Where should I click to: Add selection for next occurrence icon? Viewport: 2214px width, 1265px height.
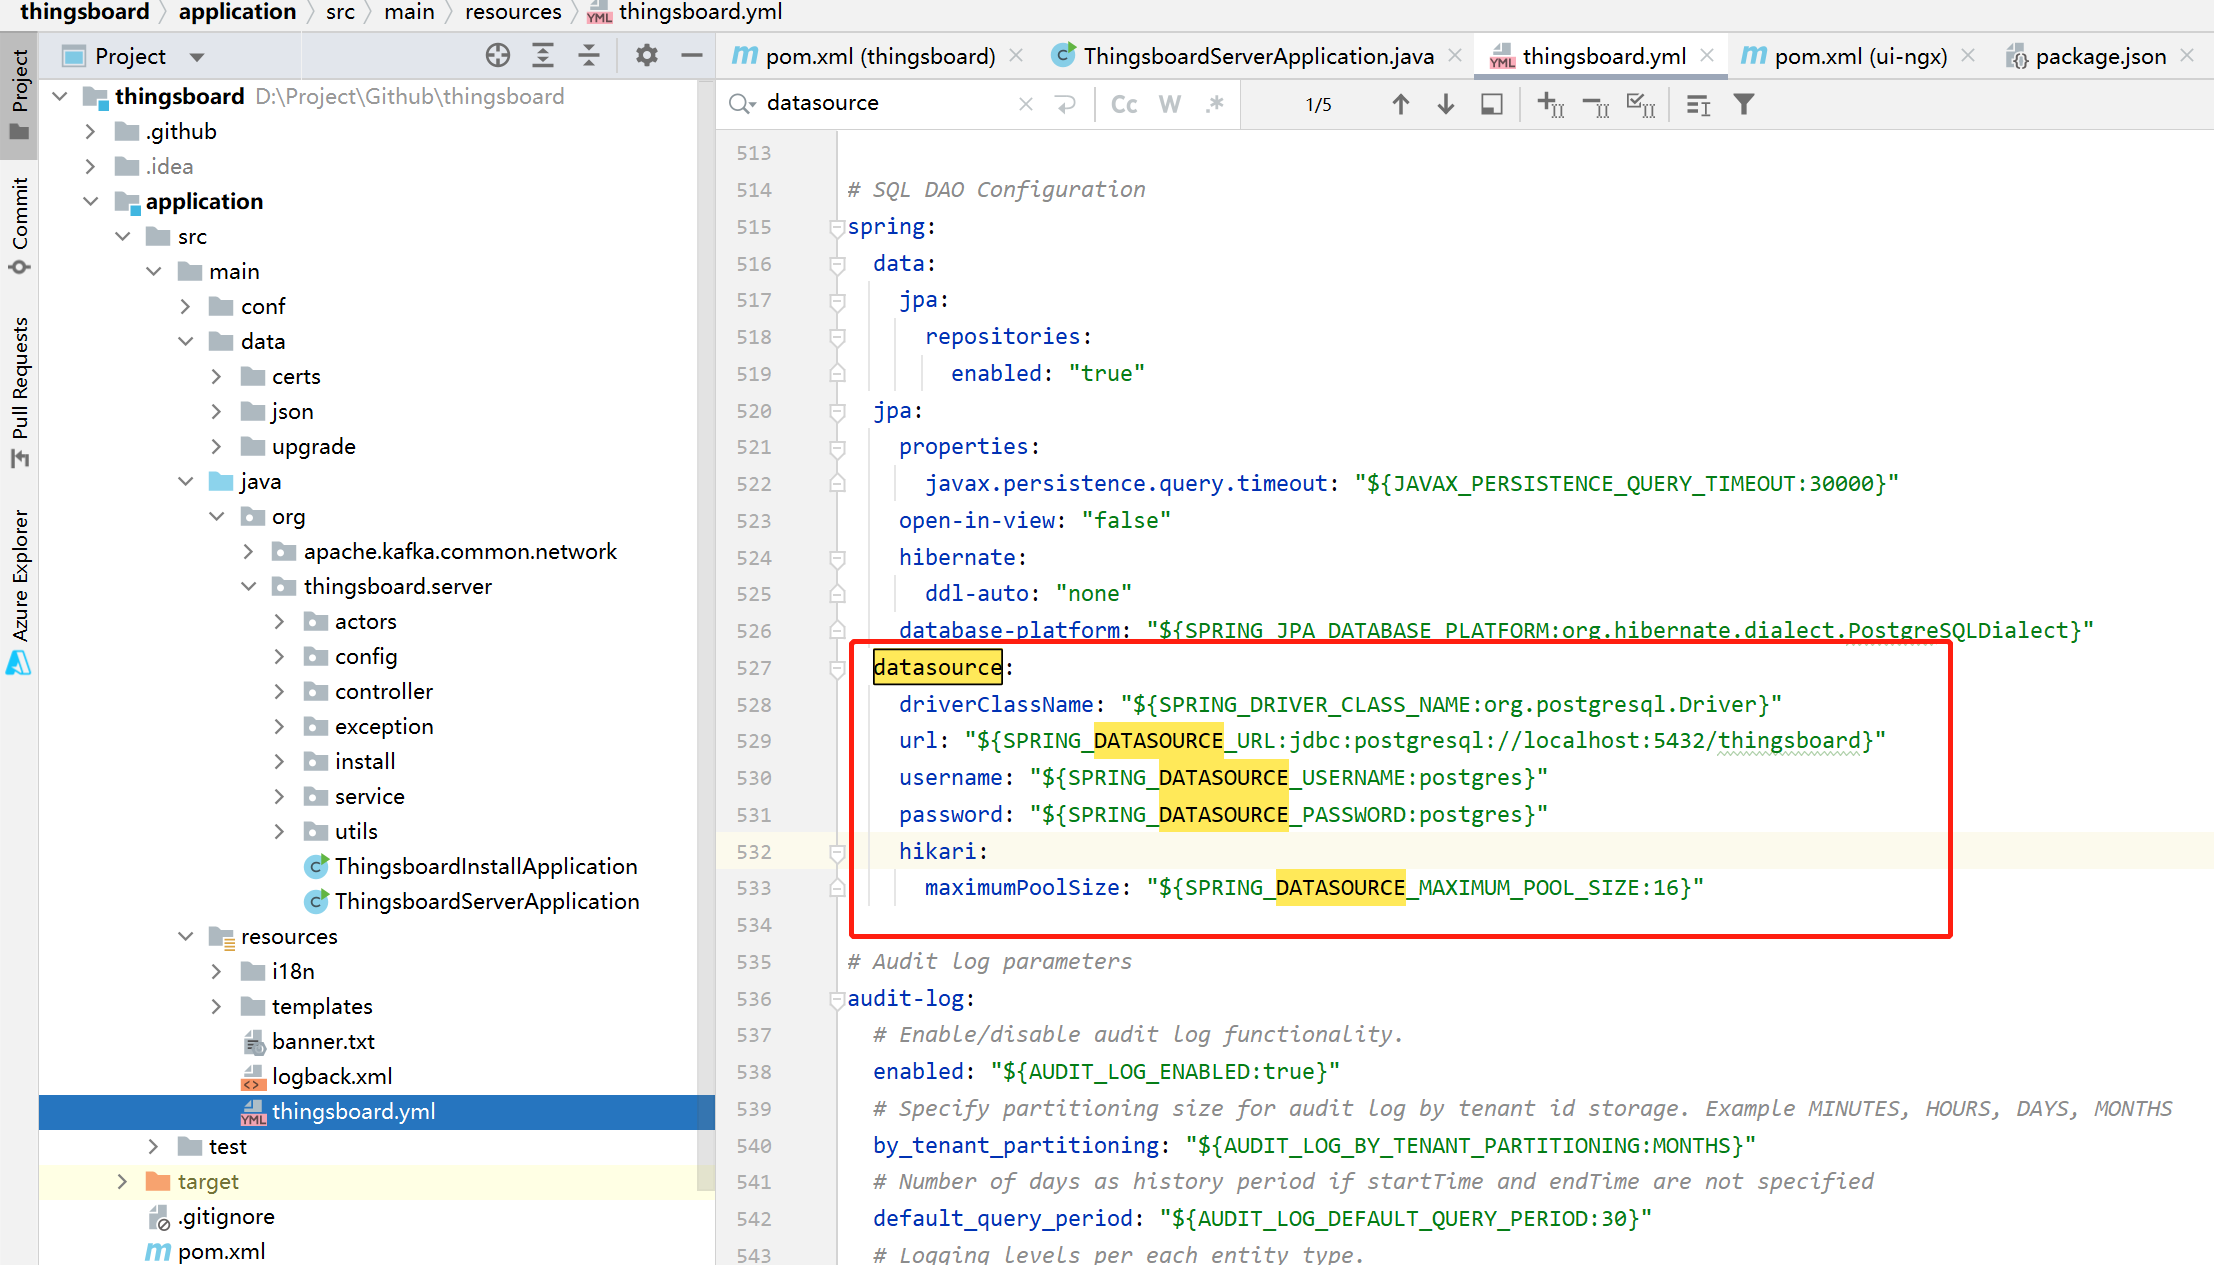1551,105
